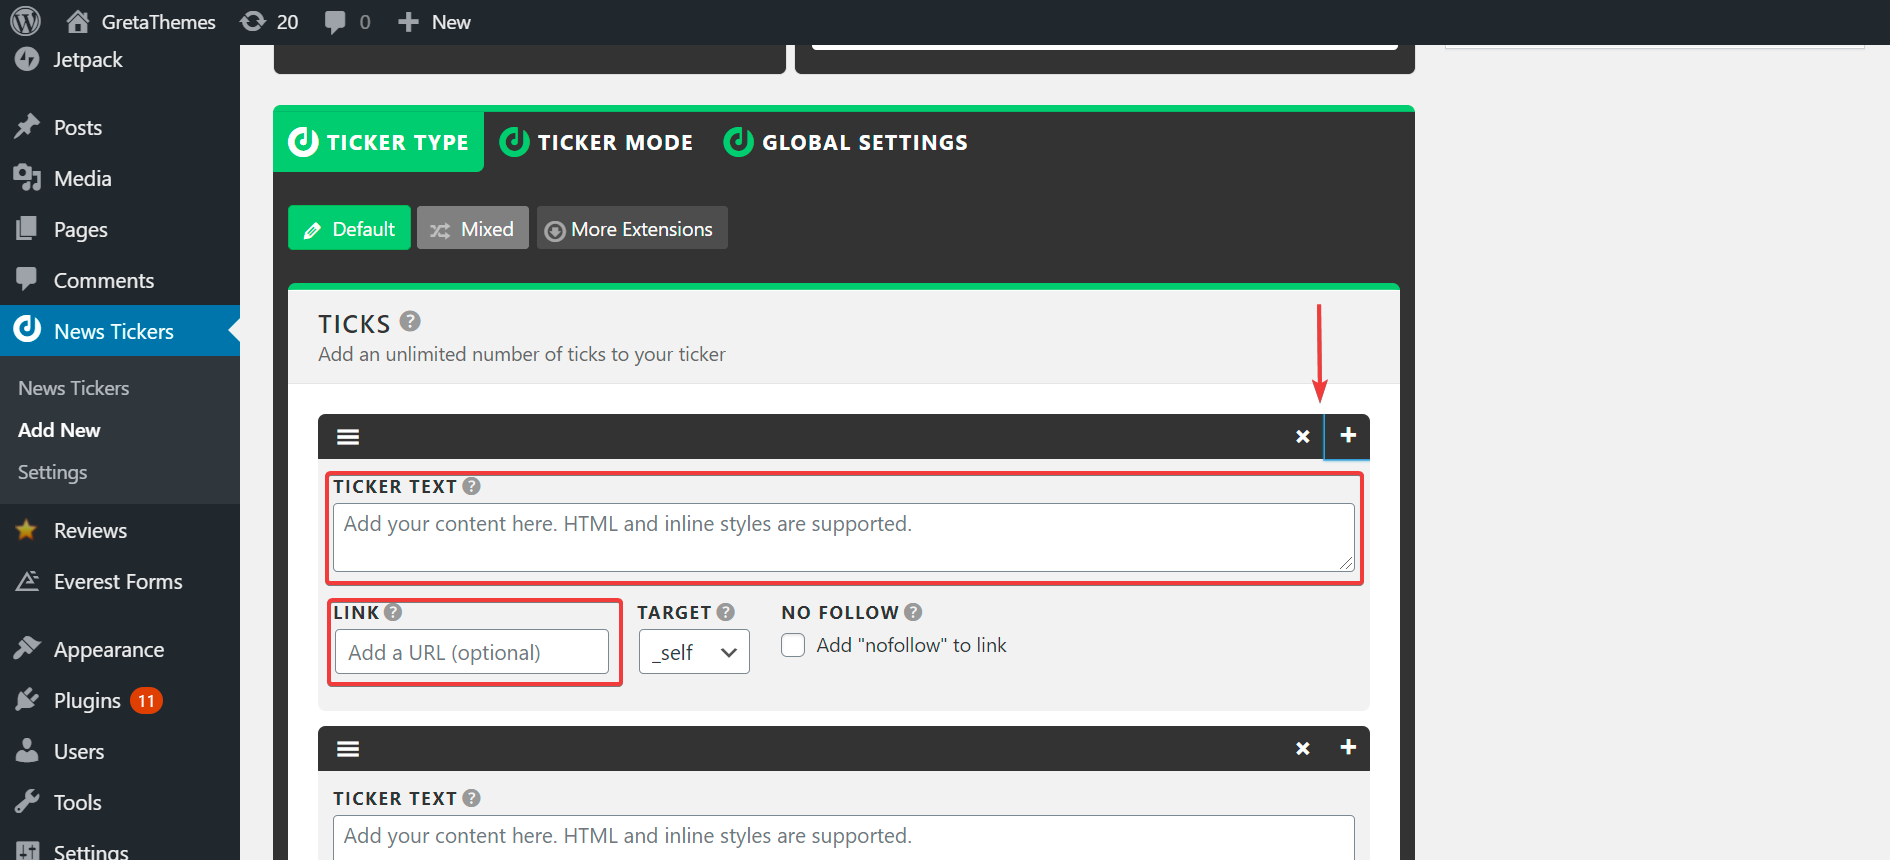Click the Plugins plug icon

[27, 699]
